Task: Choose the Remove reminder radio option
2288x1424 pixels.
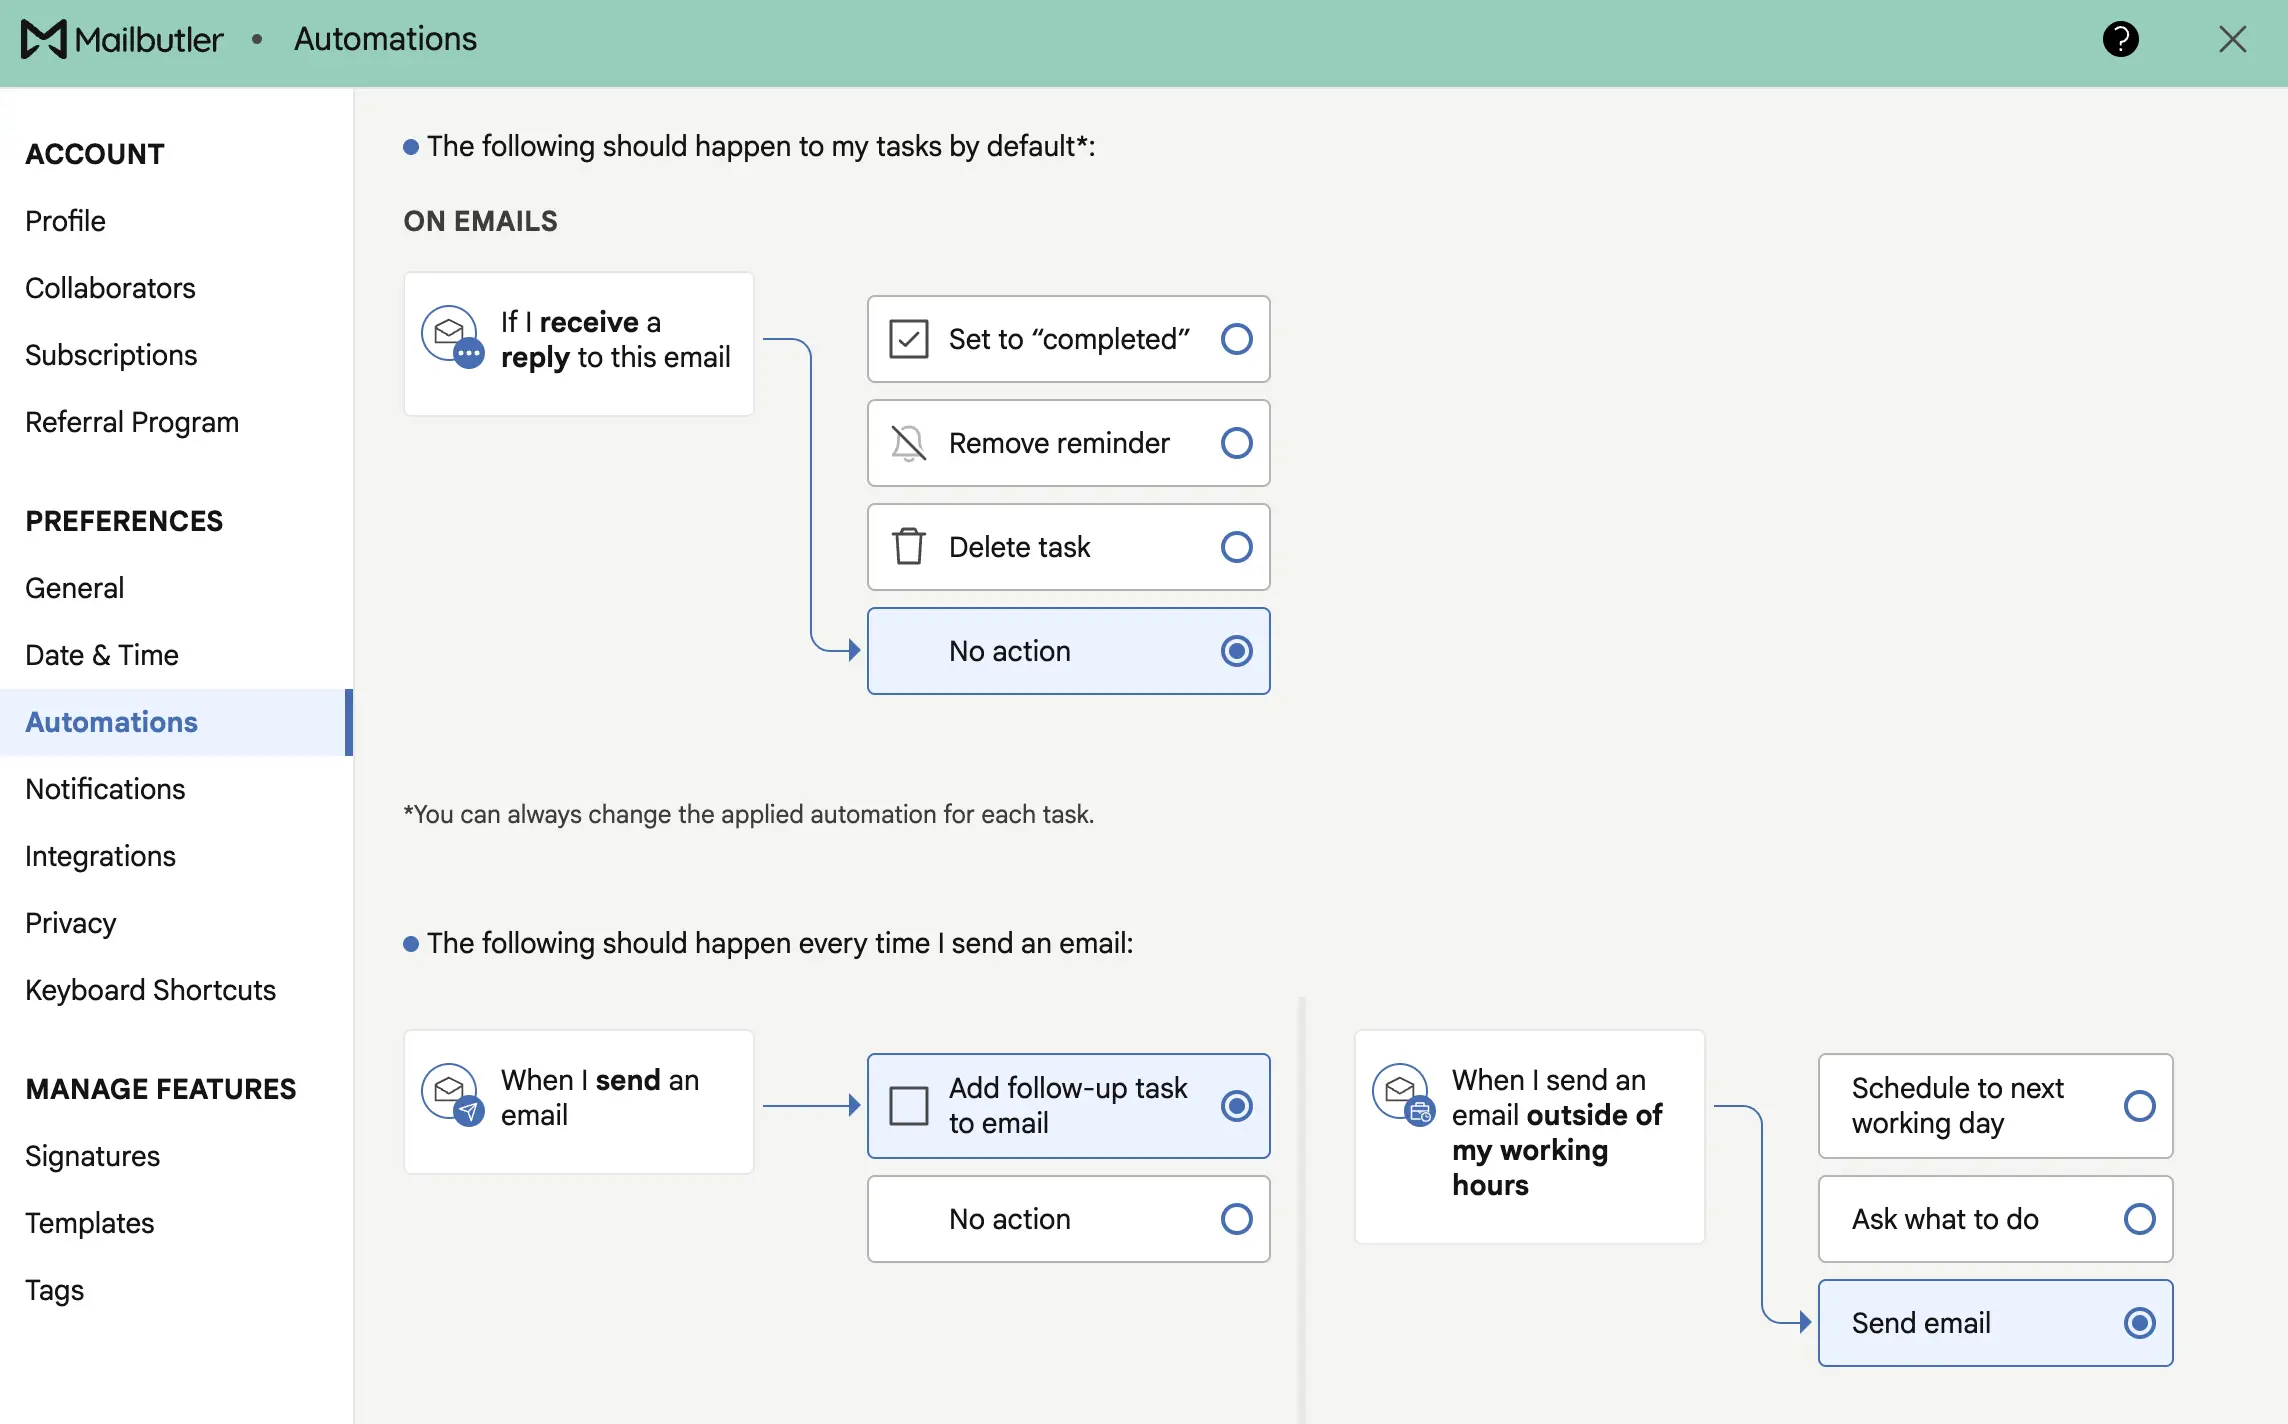Action: (x=1236, y=443)
